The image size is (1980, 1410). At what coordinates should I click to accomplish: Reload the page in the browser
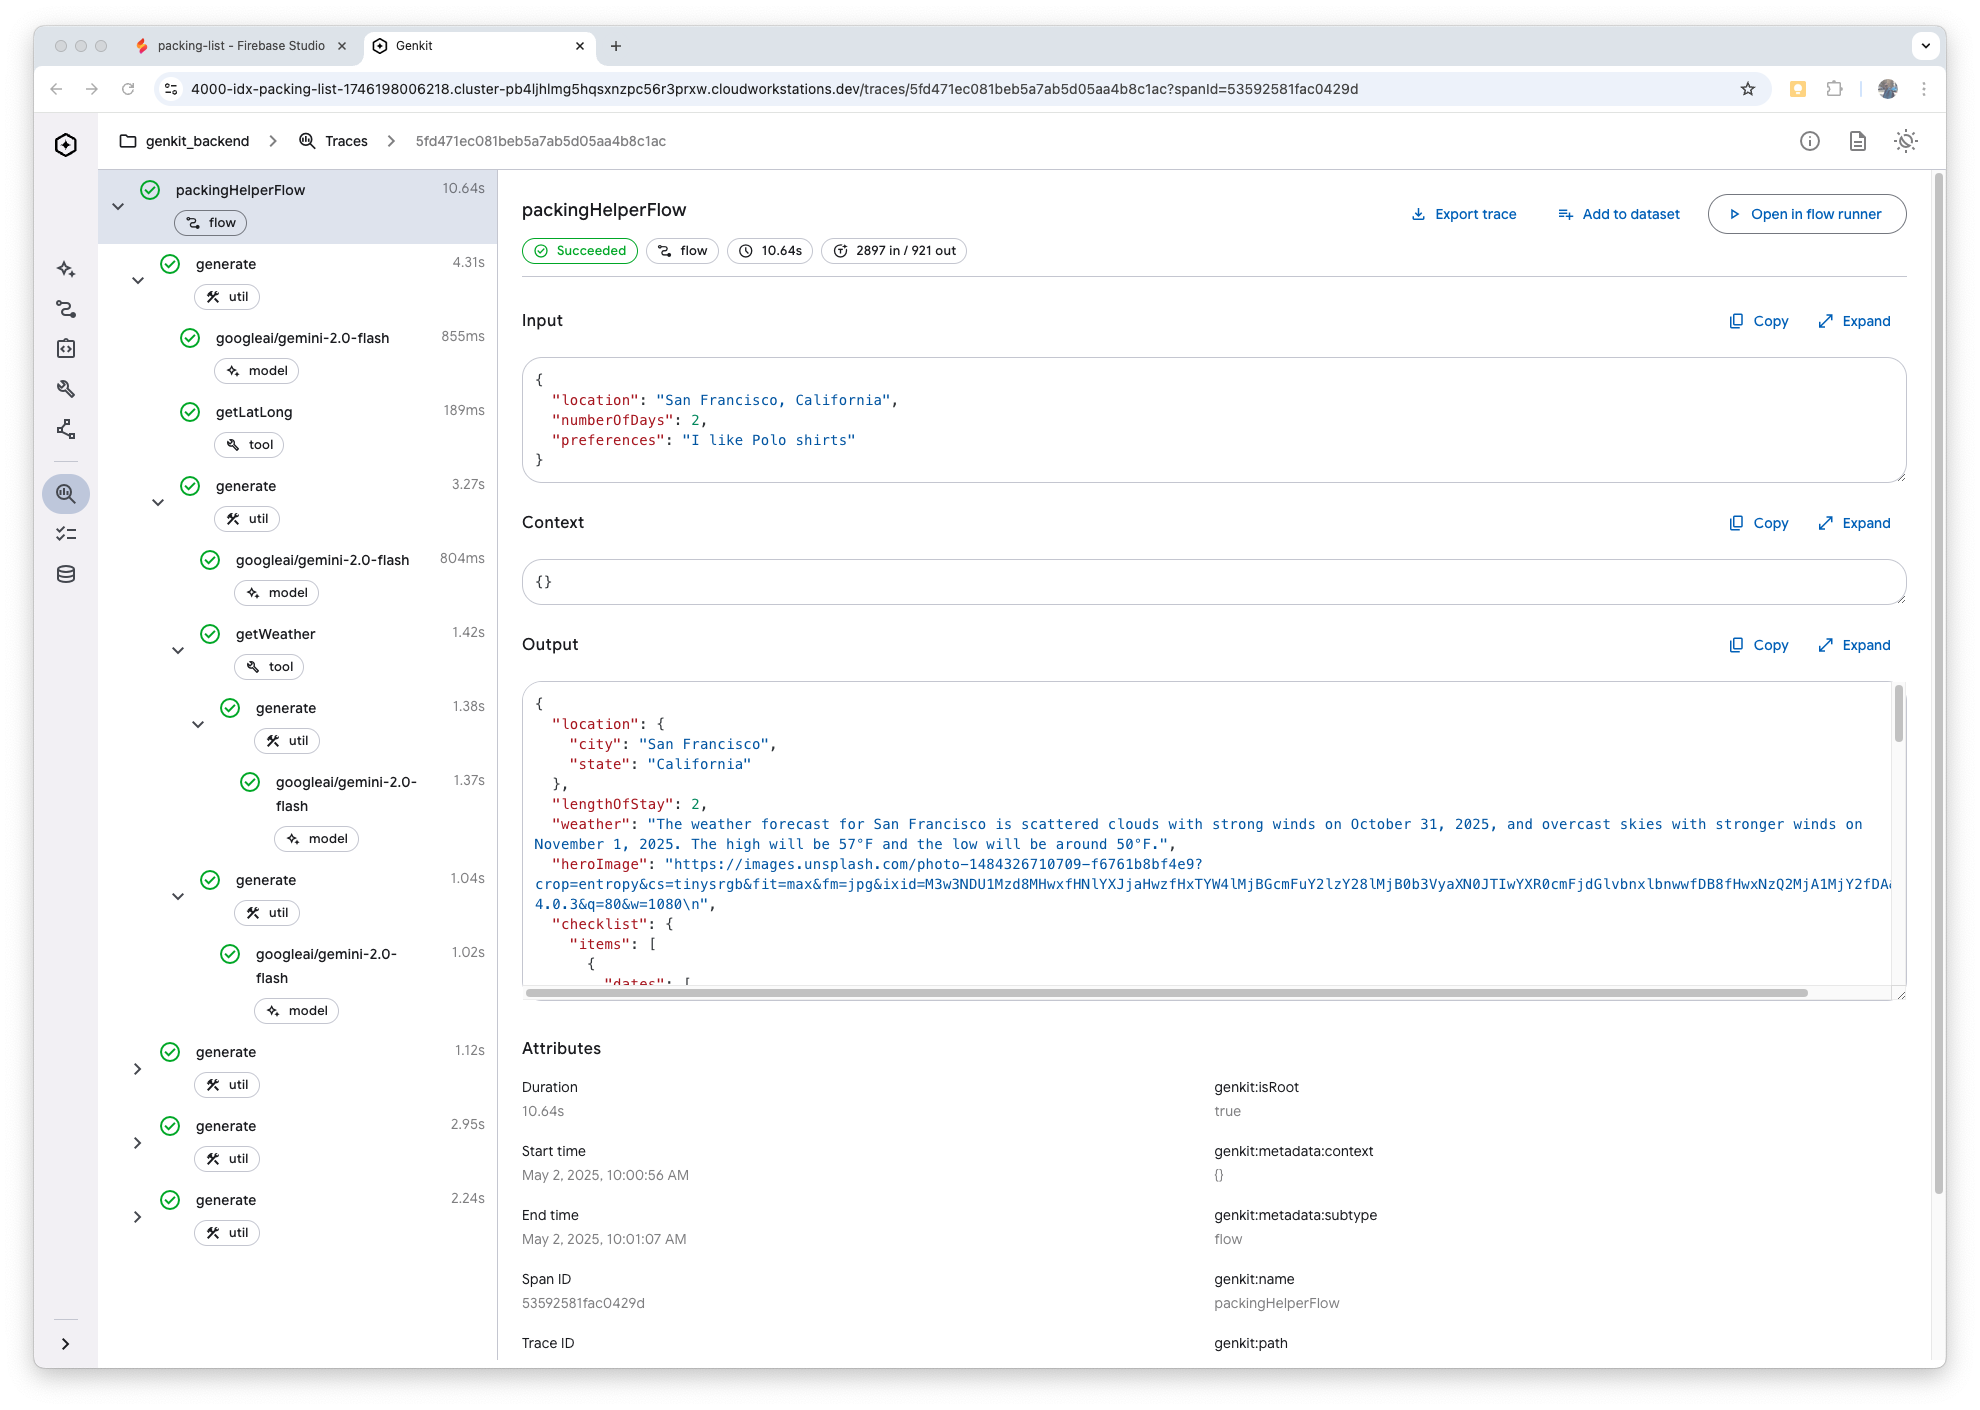click(128, 89)
